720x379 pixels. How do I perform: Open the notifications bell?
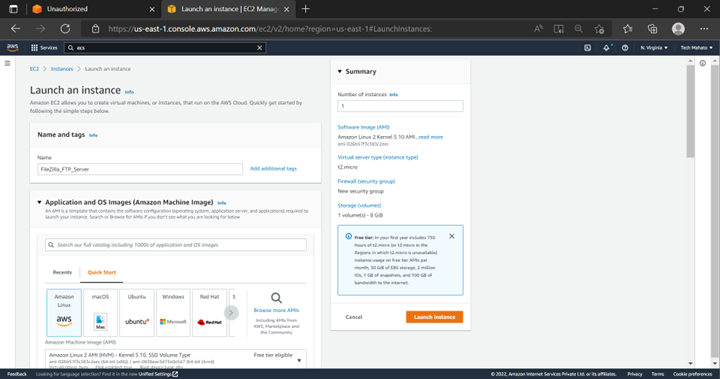[x=606, y=48]
